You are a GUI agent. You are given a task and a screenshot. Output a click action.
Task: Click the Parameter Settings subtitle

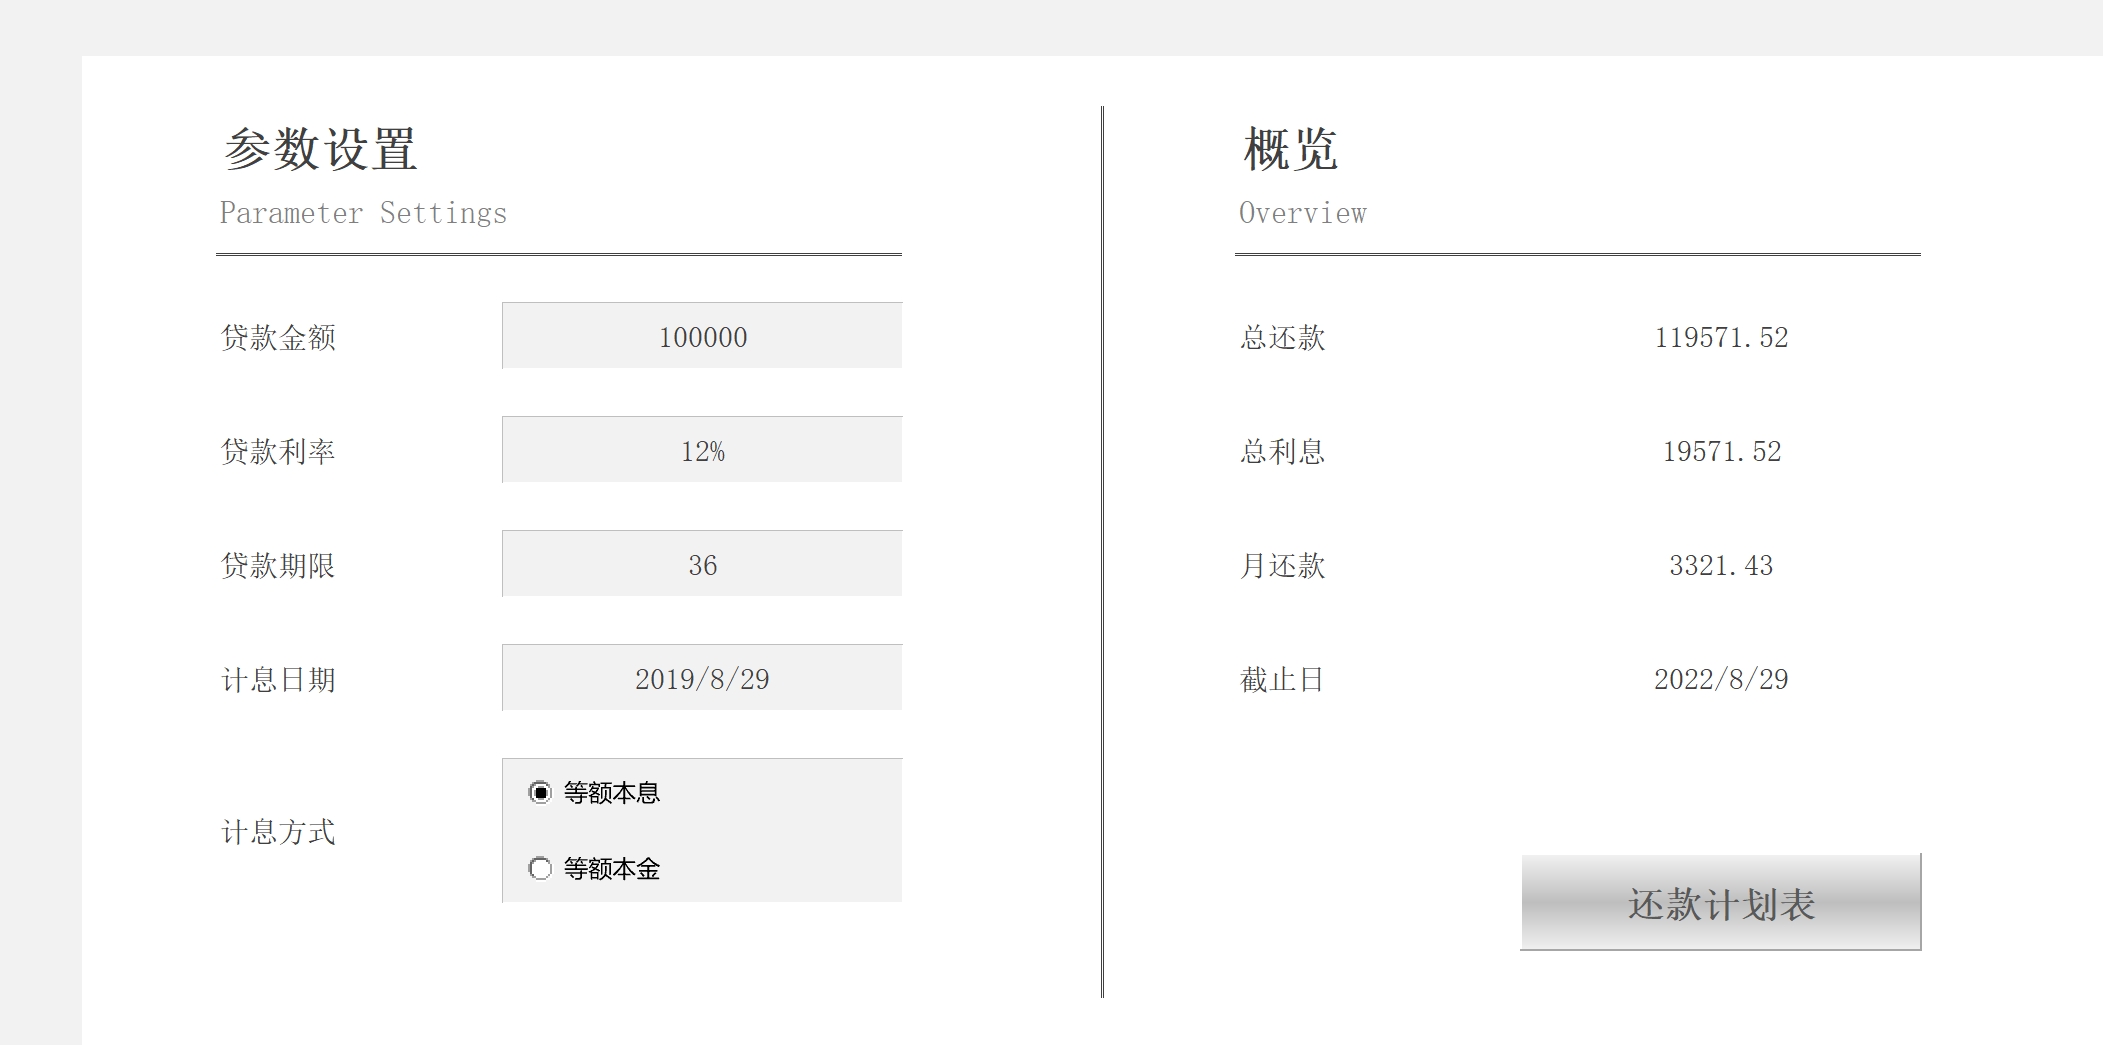pos(363,213)
